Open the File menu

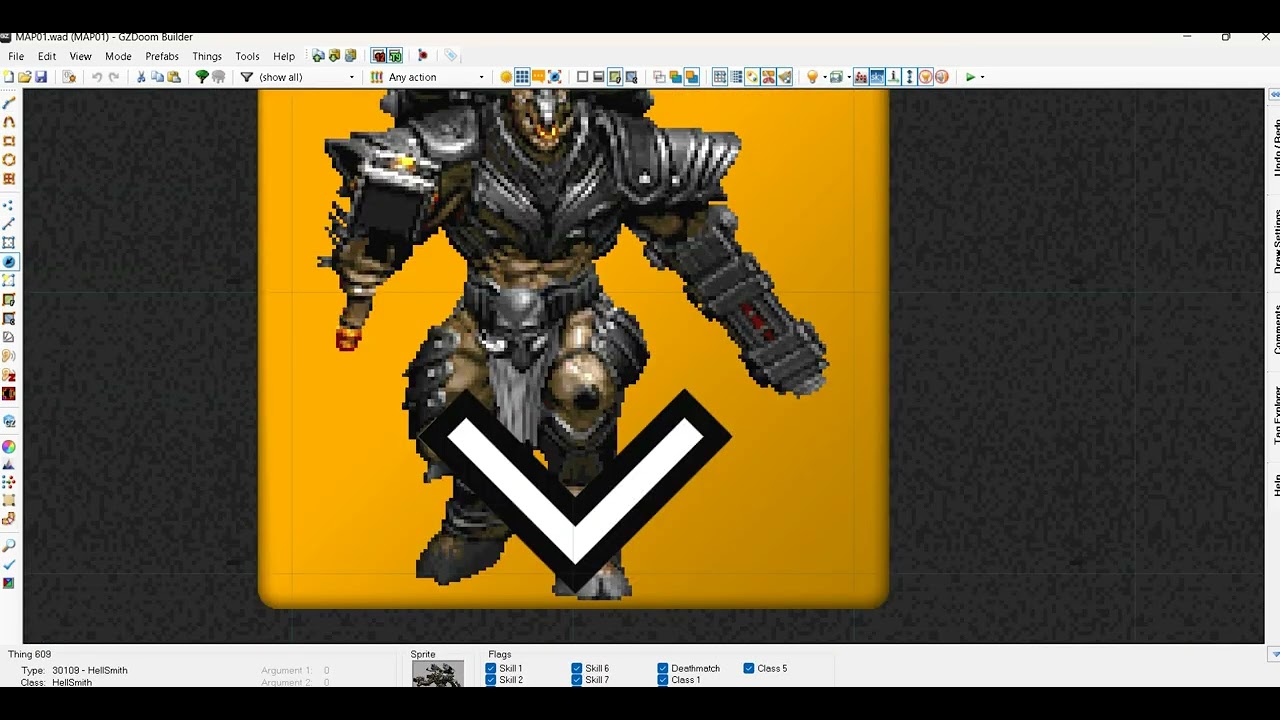pos(16,56)
